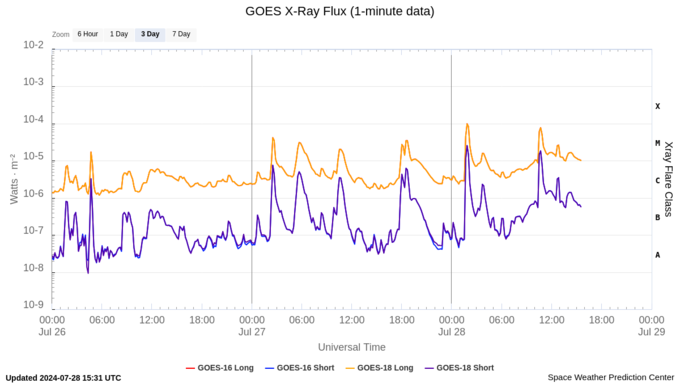The image size is (680, 383).
Task: Click the red GOES-16 Long legend line
Action: tap(190, 368)
